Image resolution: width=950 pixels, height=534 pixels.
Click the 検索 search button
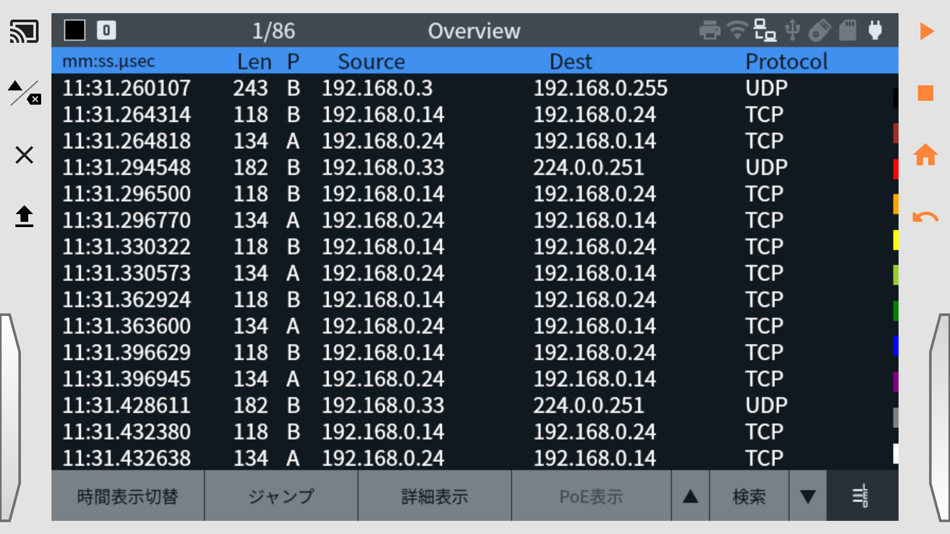click(749, 496)
